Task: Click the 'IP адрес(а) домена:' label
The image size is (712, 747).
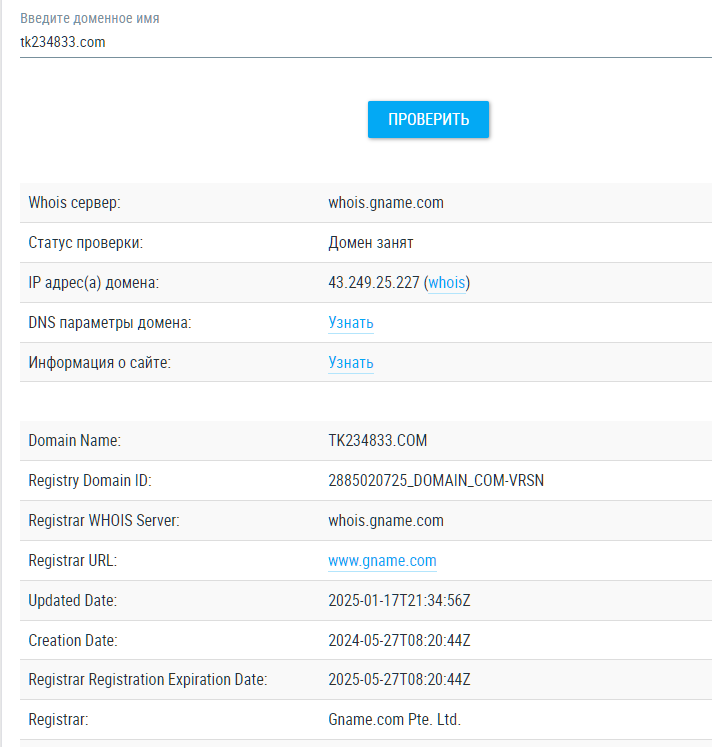Action: tap(94, 283)
